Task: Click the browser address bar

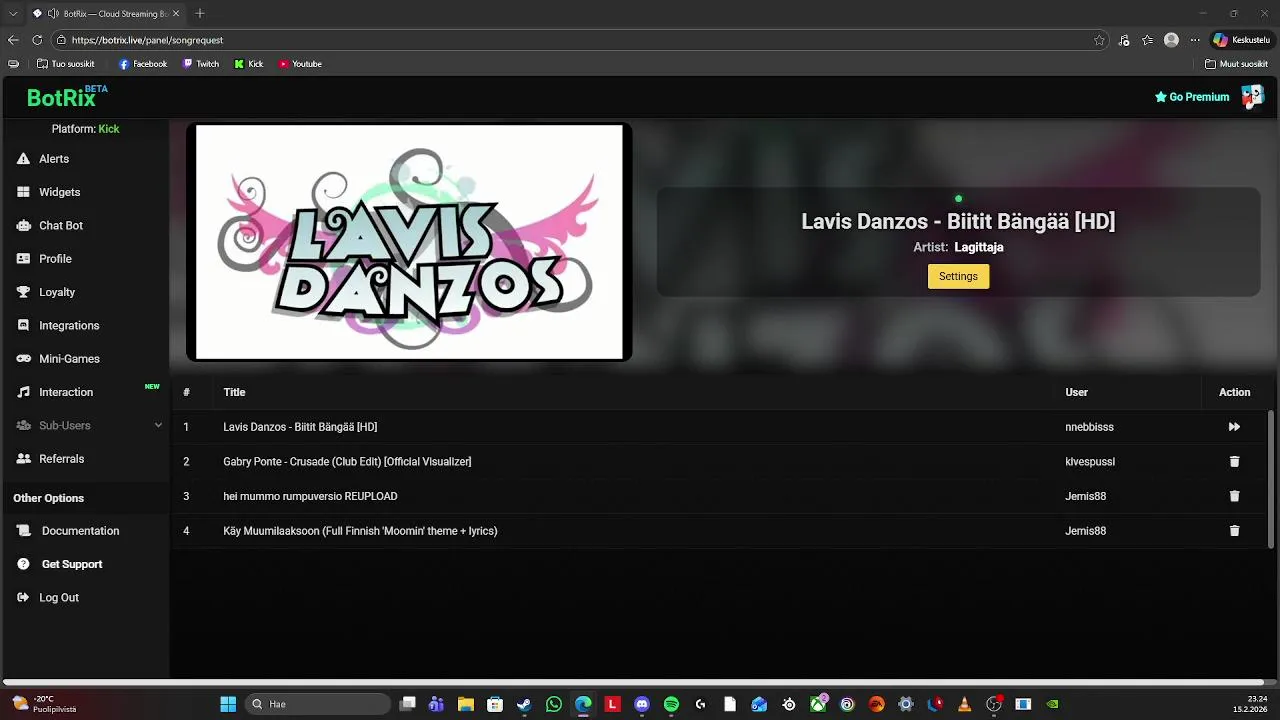Action: pyautogui.click(x=580, y=40)
